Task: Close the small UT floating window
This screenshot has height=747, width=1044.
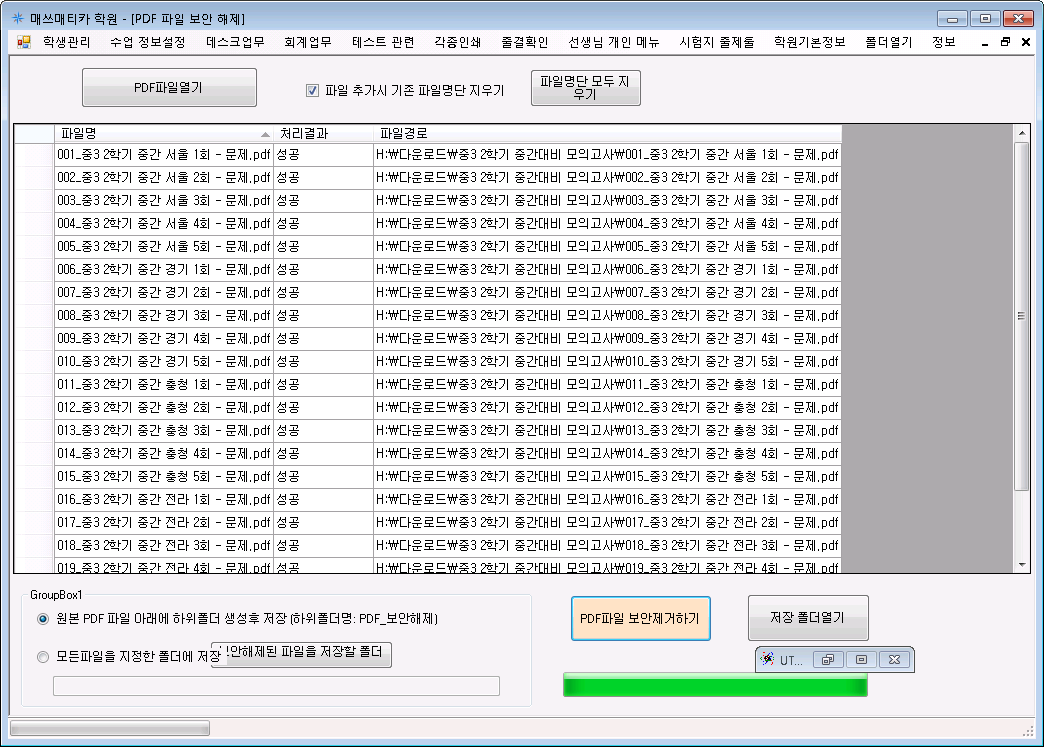Action: coord(894,659)
